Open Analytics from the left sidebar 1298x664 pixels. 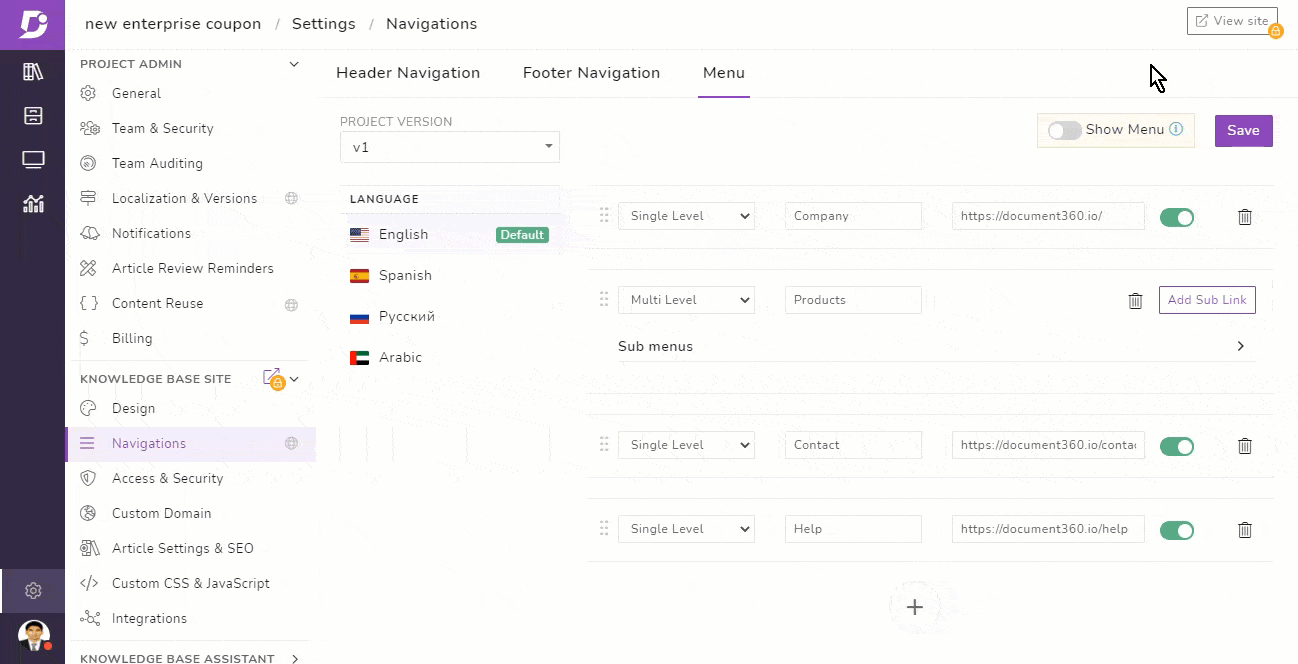click(33, 204)
